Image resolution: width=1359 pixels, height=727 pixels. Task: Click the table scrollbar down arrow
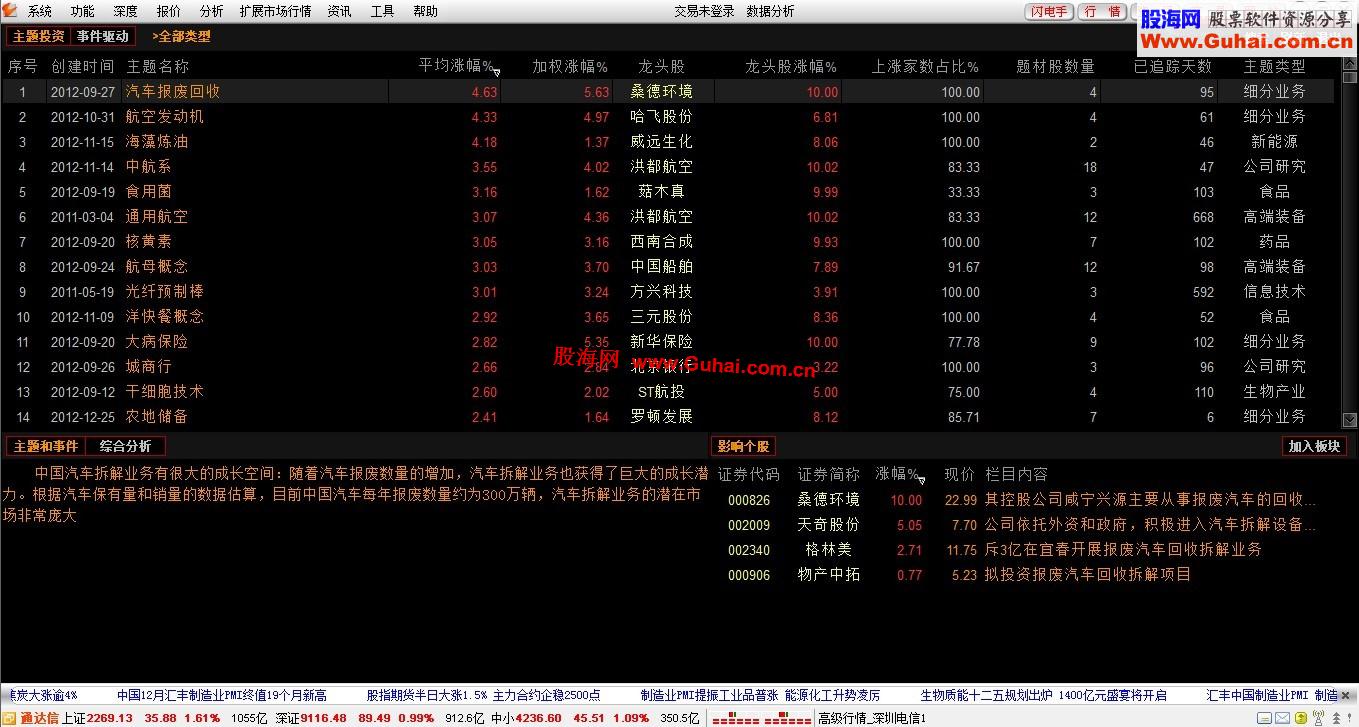click(x=1349, y=420)
